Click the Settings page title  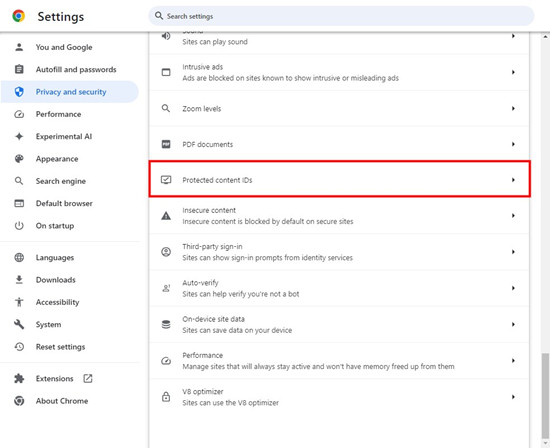tap(61, 16)
